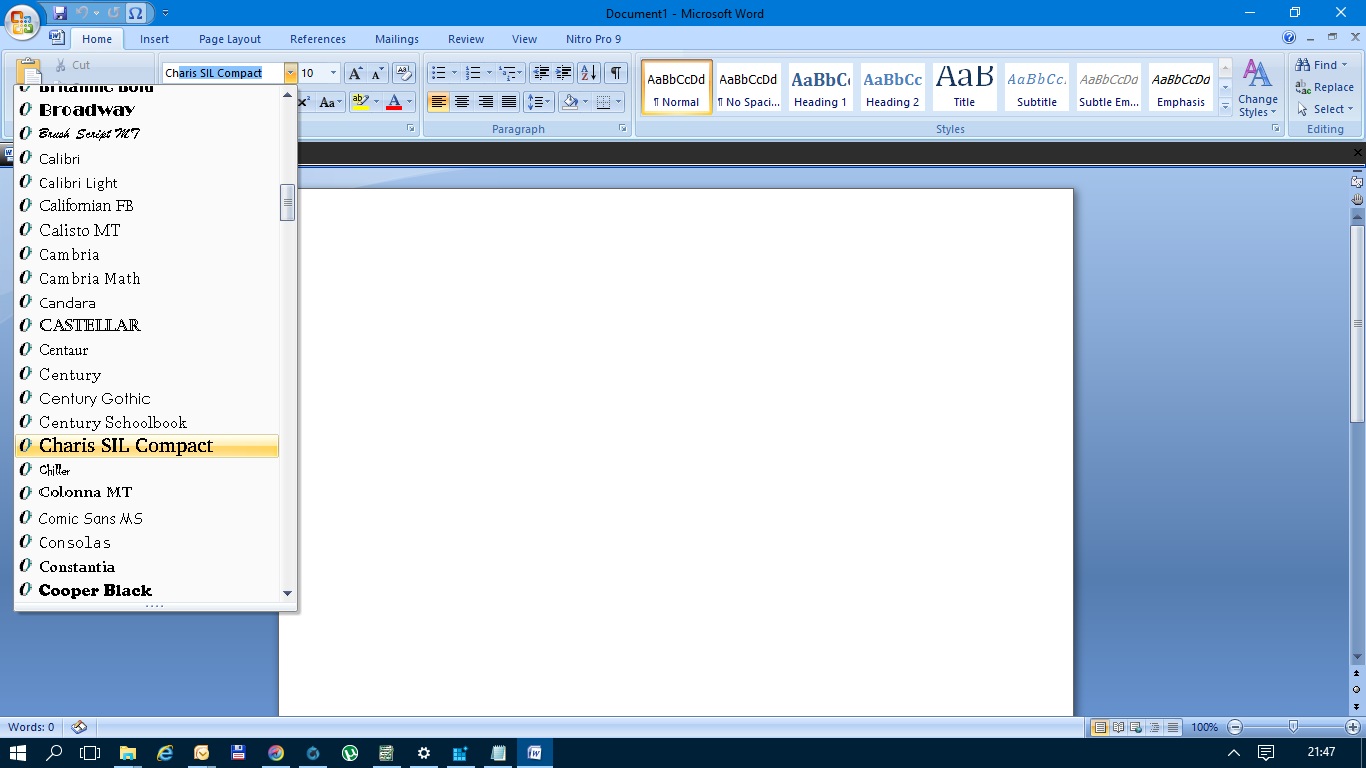The width and height of the screenshot is (1366, 768).
Task: Click Replace in Editing group
Action: click(x=1324, y=87)
